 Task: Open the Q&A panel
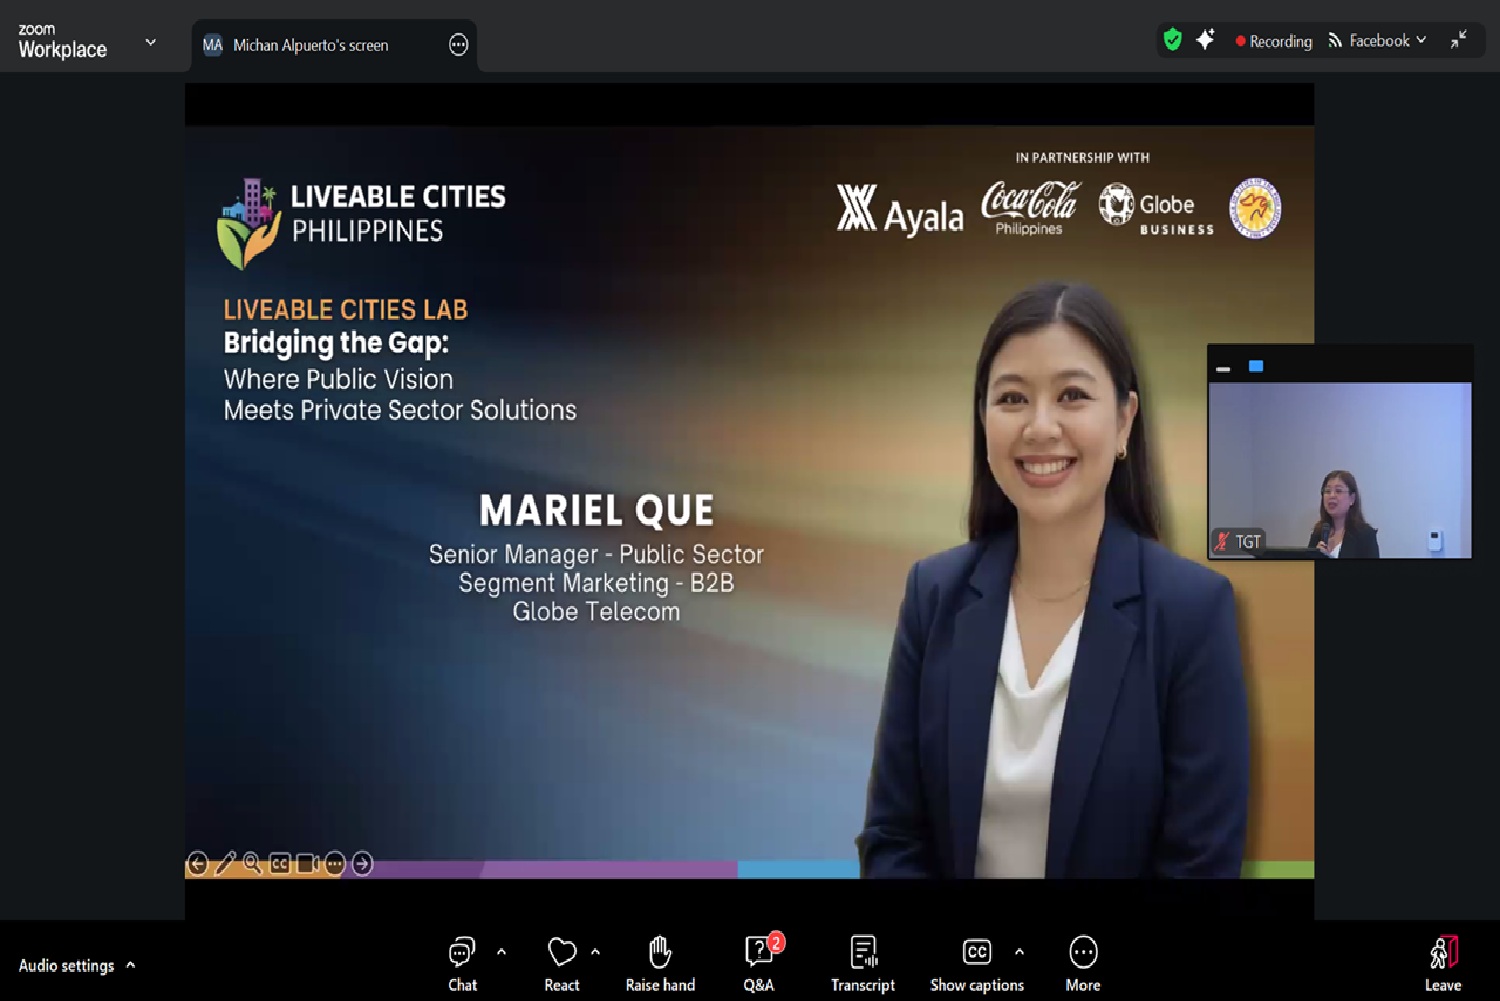[758, 962]
